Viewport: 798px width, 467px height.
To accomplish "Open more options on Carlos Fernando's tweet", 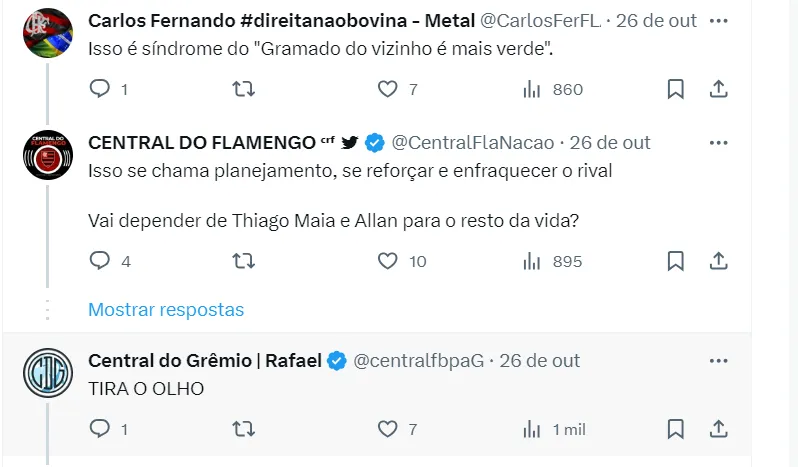I will (718, 20).
